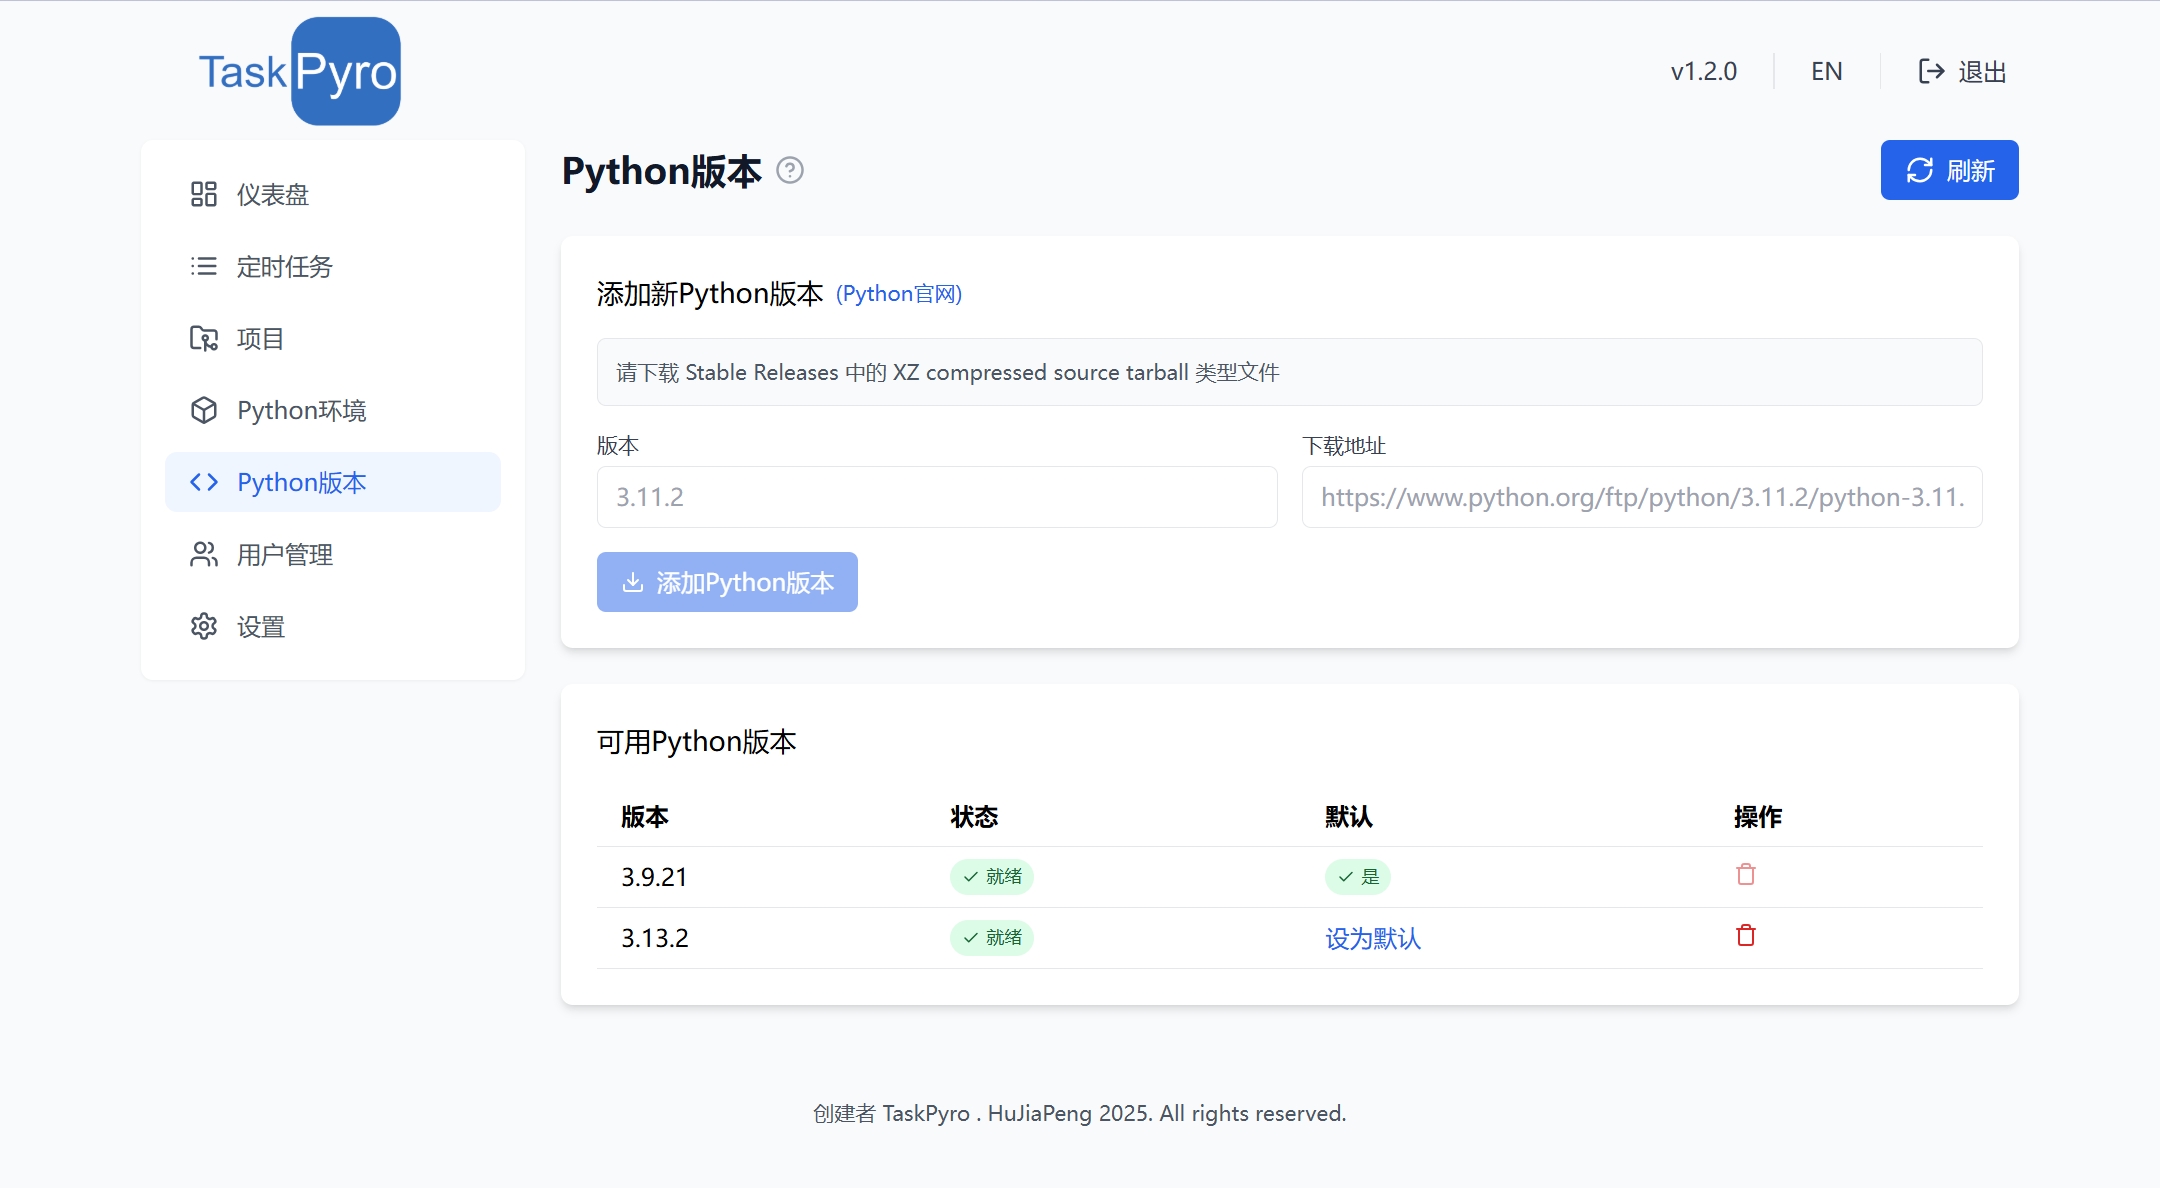Click the TaskPyro logo
This screenshot has width=2160, height=1188.
click(x=299, y=72)
